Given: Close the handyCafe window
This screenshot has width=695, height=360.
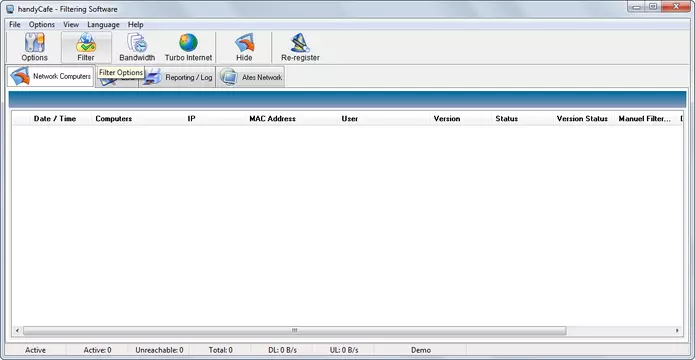Looking at the screenshot, I should [x=676, y=7].
